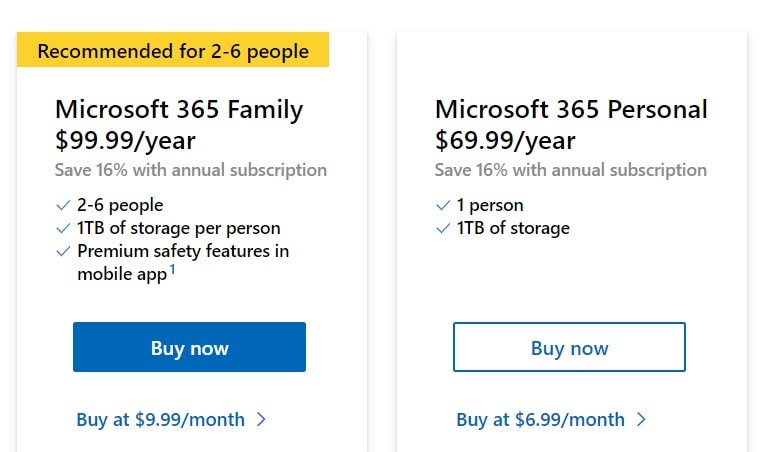Click the checkmark next to "1TB of storage per person"
The width and height of the screenshot is (763, 452).
(62, 229)
